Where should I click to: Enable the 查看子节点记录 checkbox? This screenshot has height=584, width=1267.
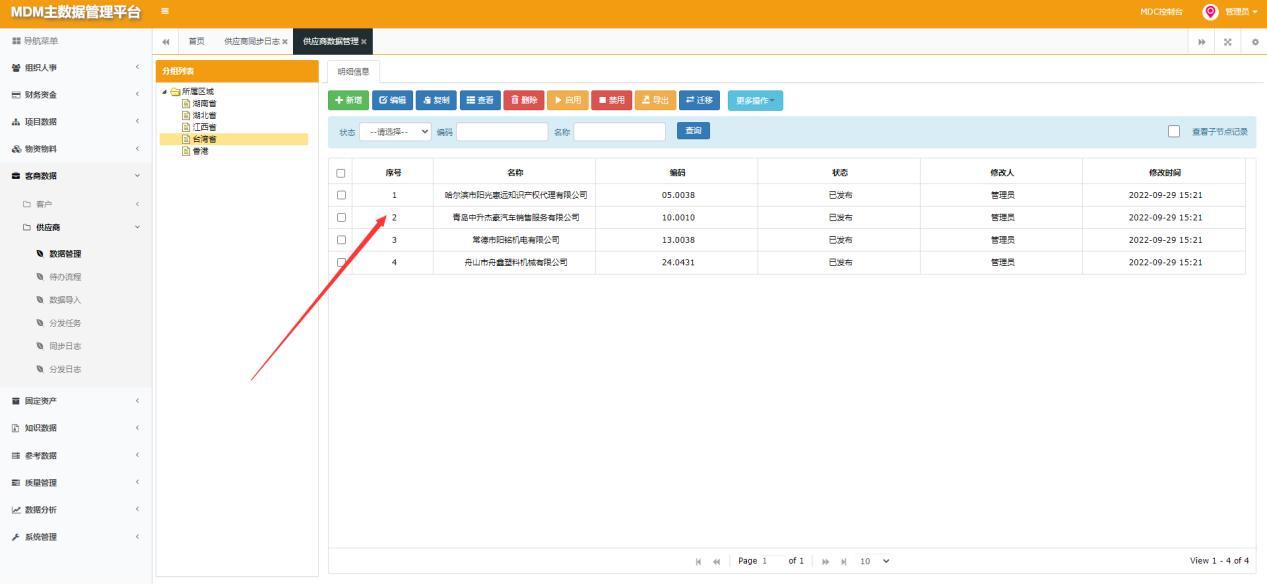tap(1174, 131)
